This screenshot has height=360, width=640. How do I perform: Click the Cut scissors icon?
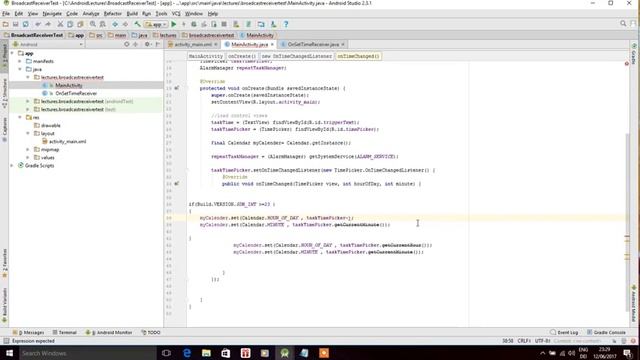(60, 24)
